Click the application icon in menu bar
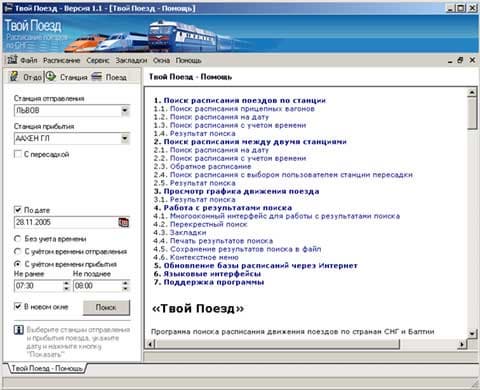The height and width of the screenshot is (390, 480). coord(12,60)
